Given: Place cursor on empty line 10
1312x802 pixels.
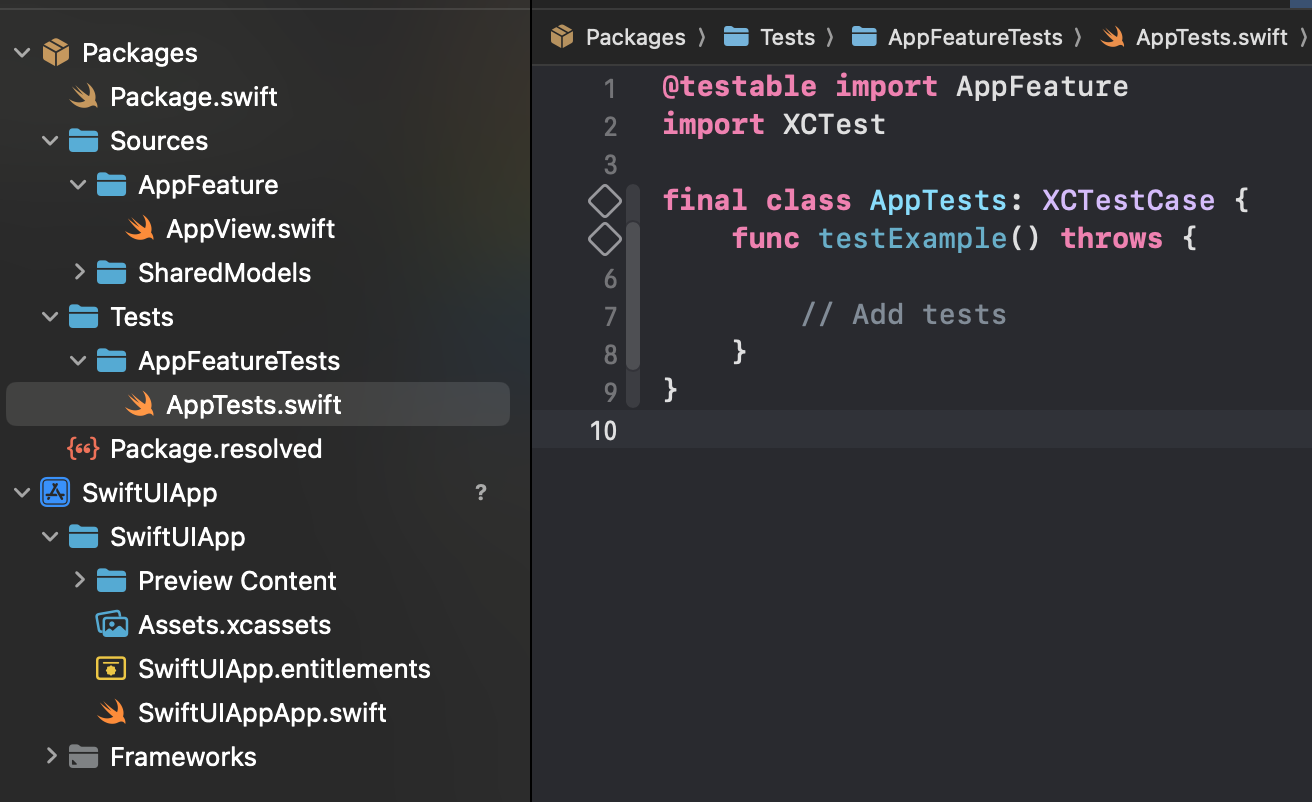Looking at the screenshot, I should pyautogui.click(x=900, y=431).
